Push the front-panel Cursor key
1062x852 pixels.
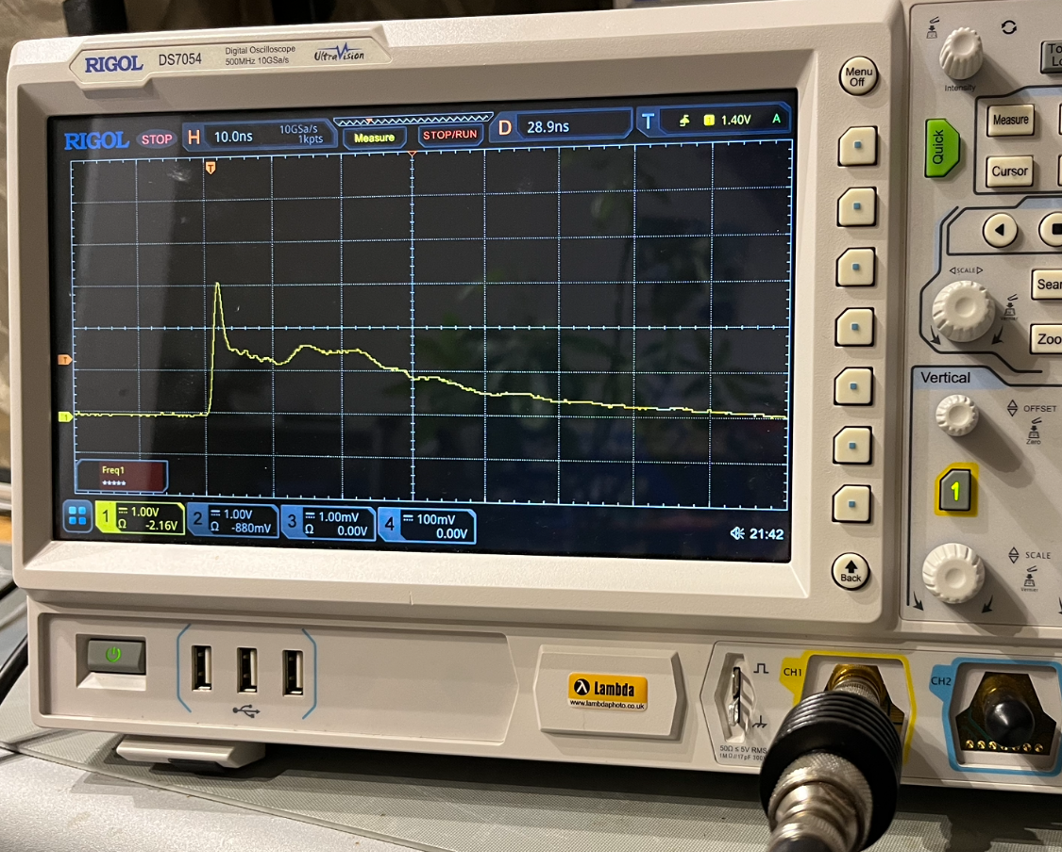coord(1009,171)
